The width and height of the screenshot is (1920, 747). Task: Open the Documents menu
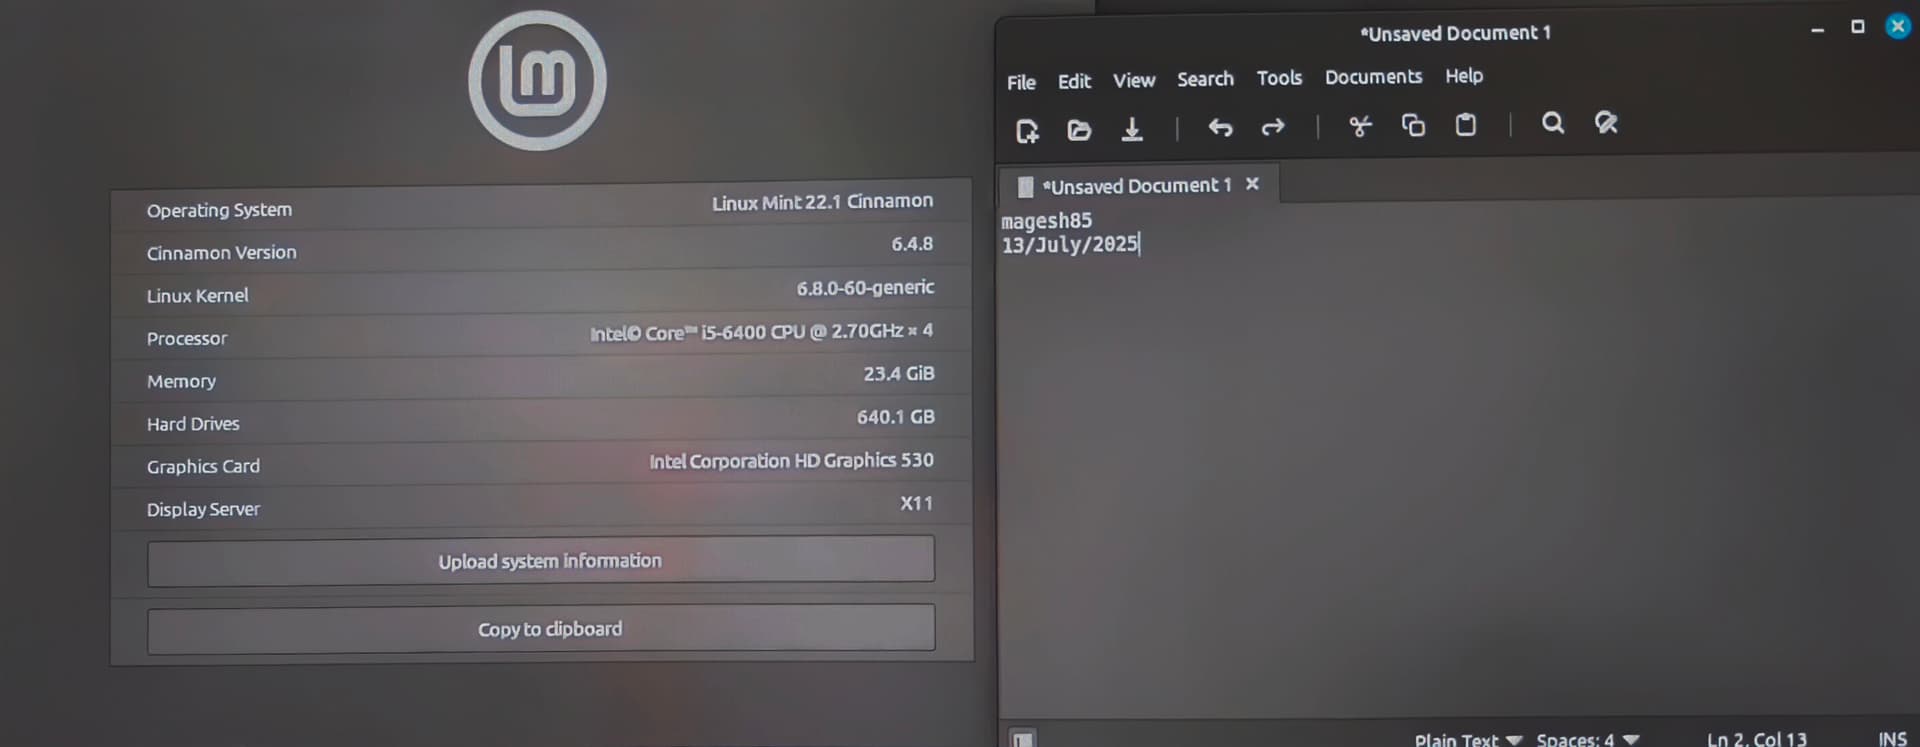1373,77
